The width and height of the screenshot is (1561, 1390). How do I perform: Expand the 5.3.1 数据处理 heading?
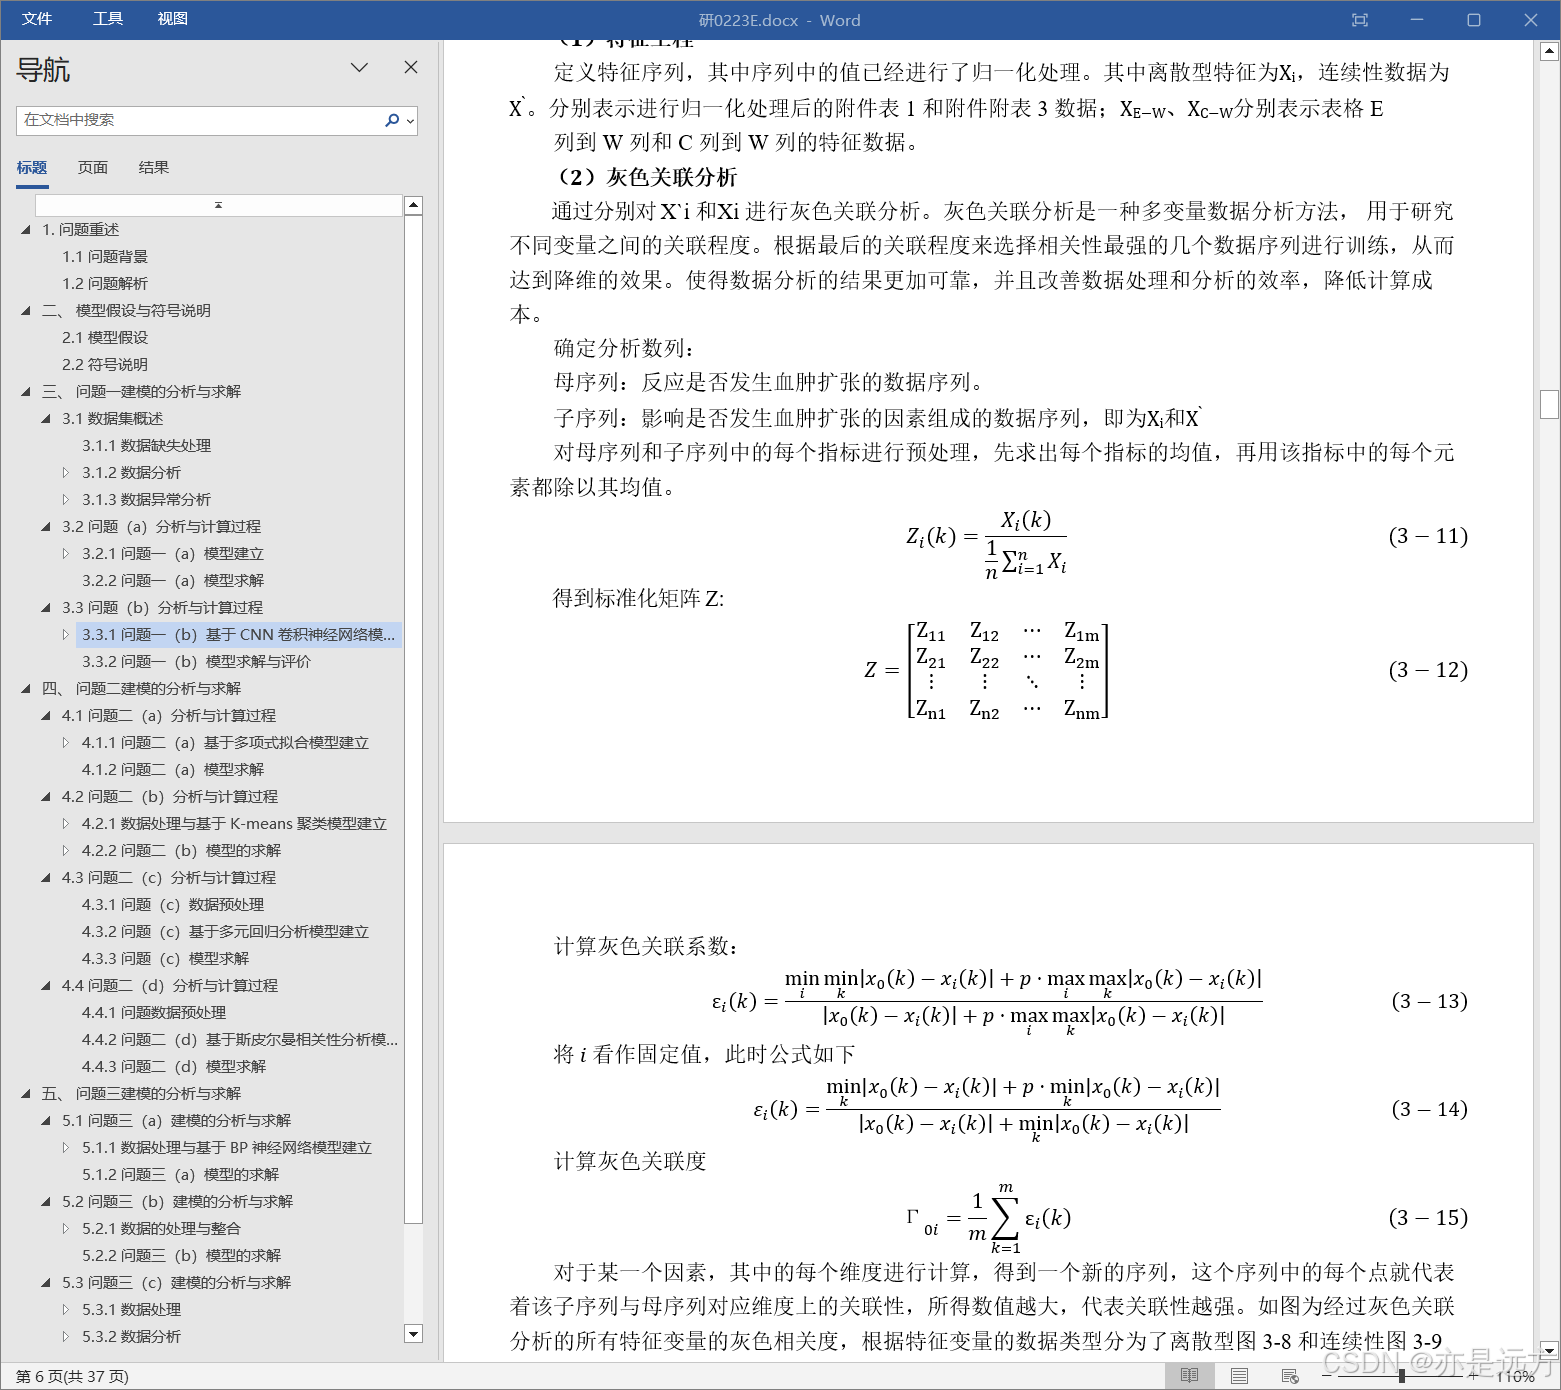[66, 1310]
